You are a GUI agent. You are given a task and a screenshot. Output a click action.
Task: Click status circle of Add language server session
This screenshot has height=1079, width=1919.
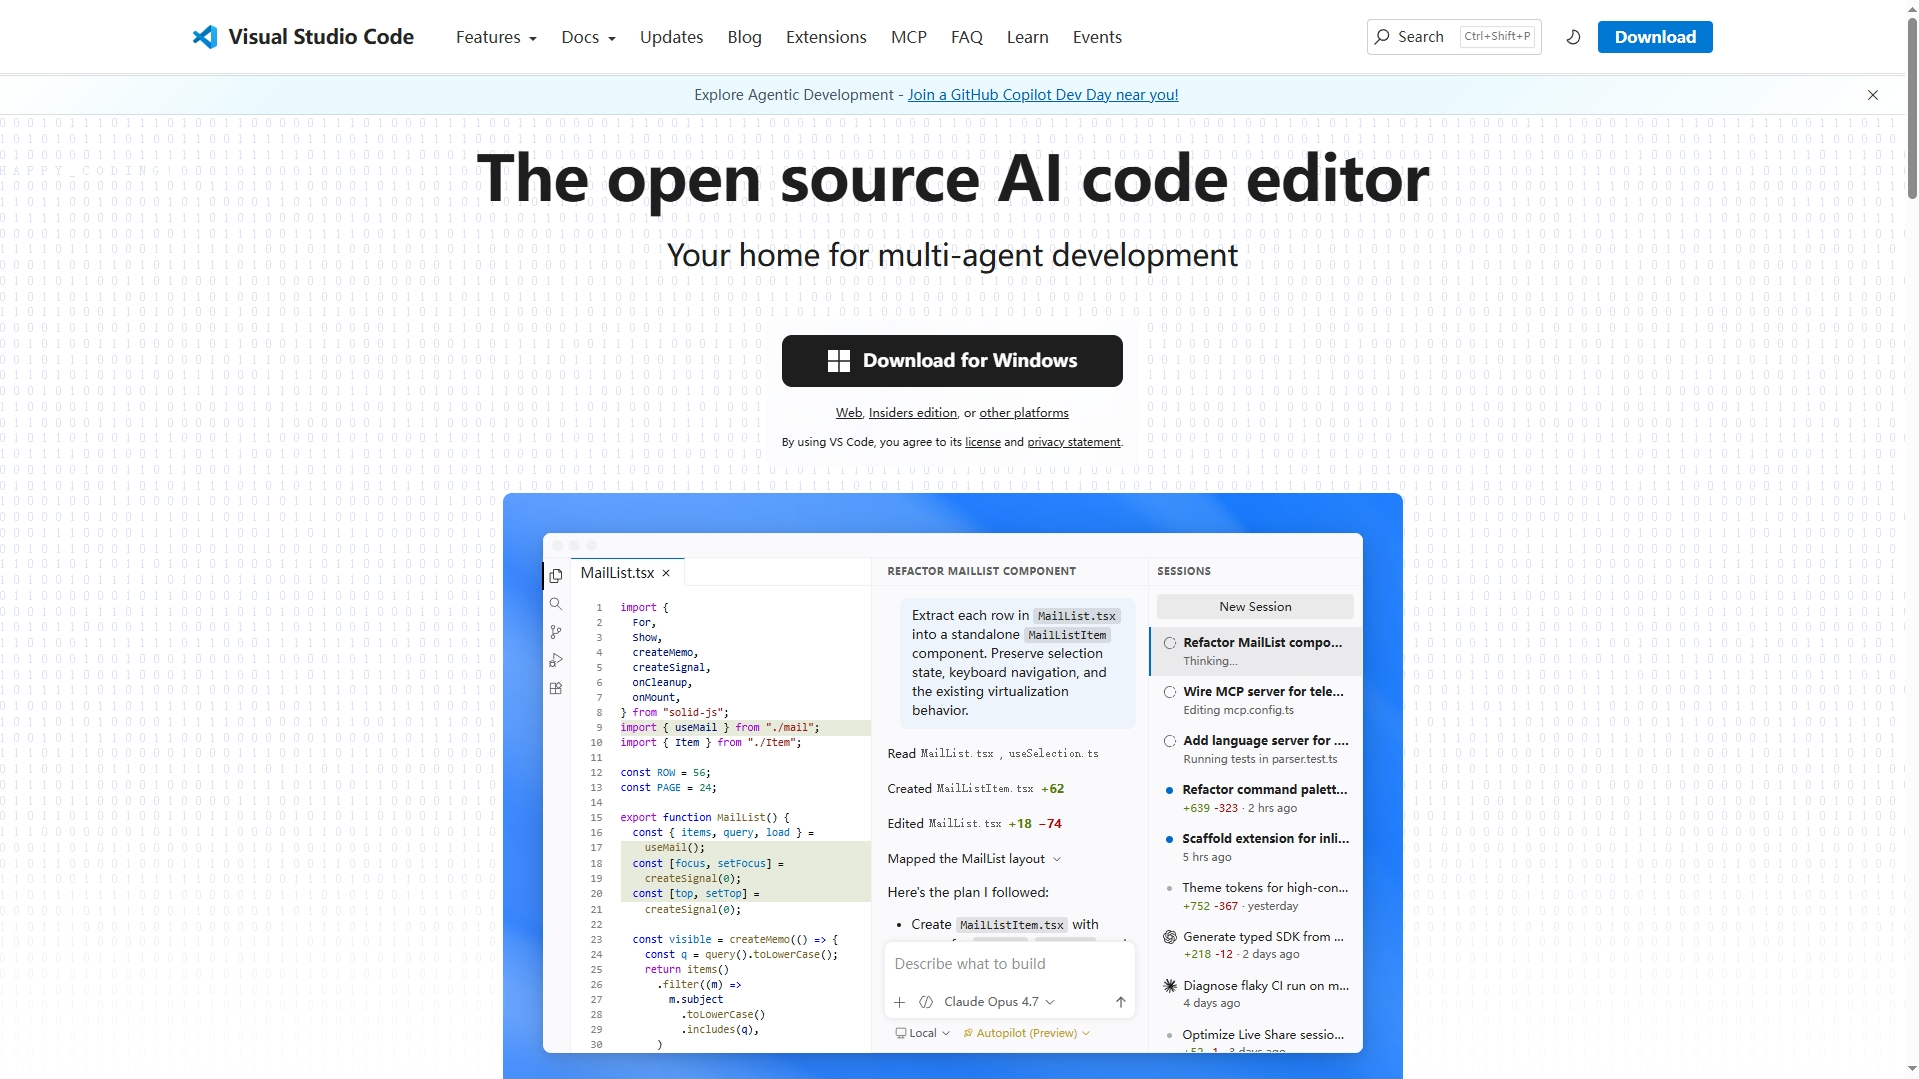point(1169,741)
